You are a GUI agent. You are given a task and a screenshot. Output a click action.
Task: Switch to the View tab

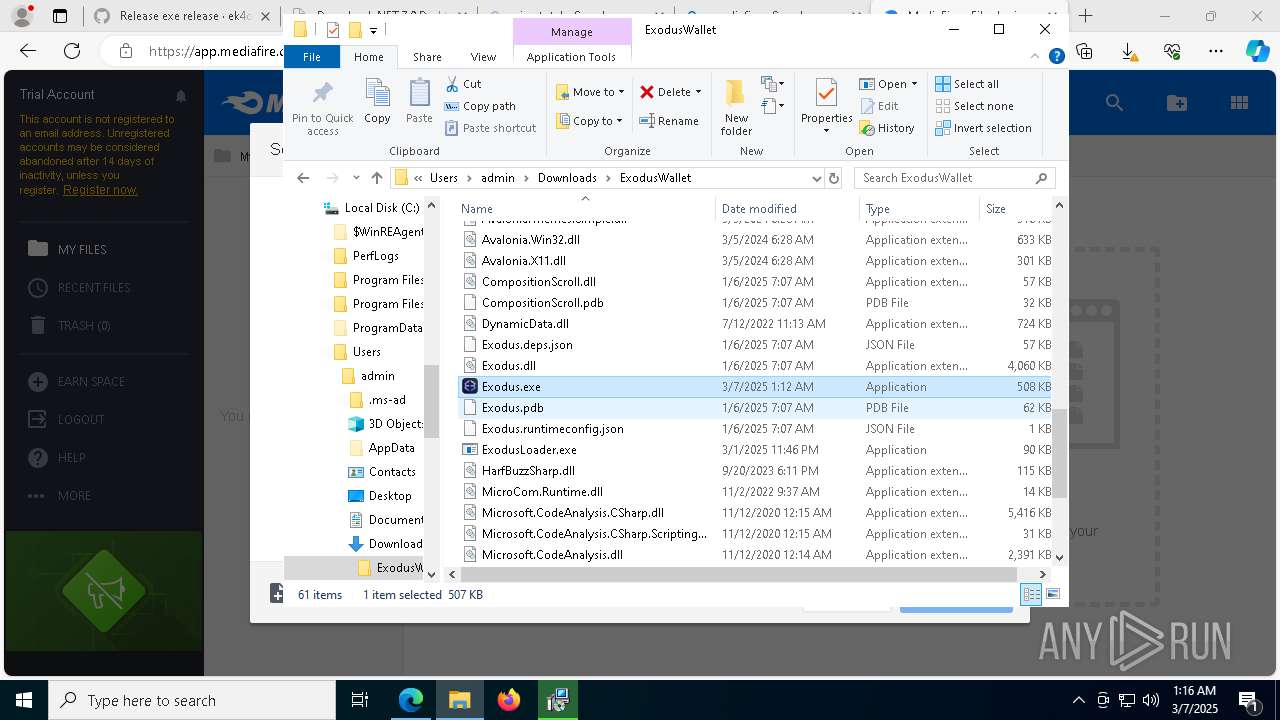point(483,57)
